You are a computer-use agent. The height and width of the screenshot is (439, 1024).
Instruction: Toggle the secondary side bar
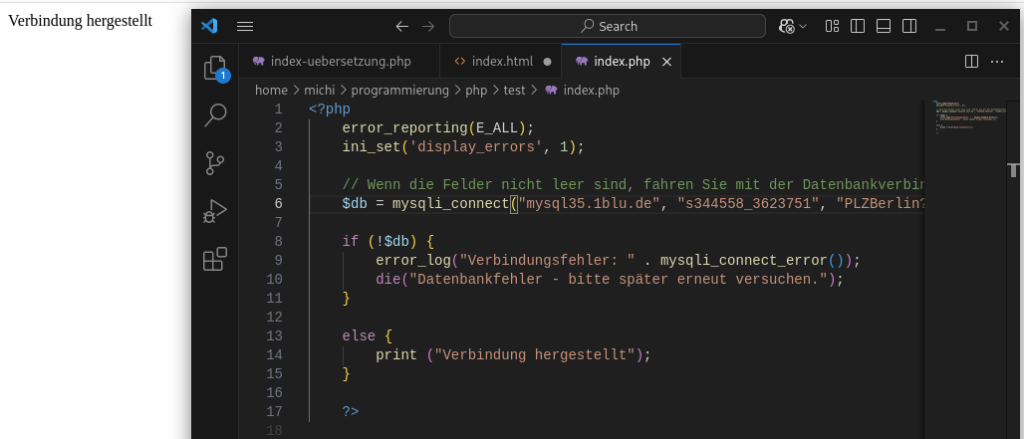point(909,26)
